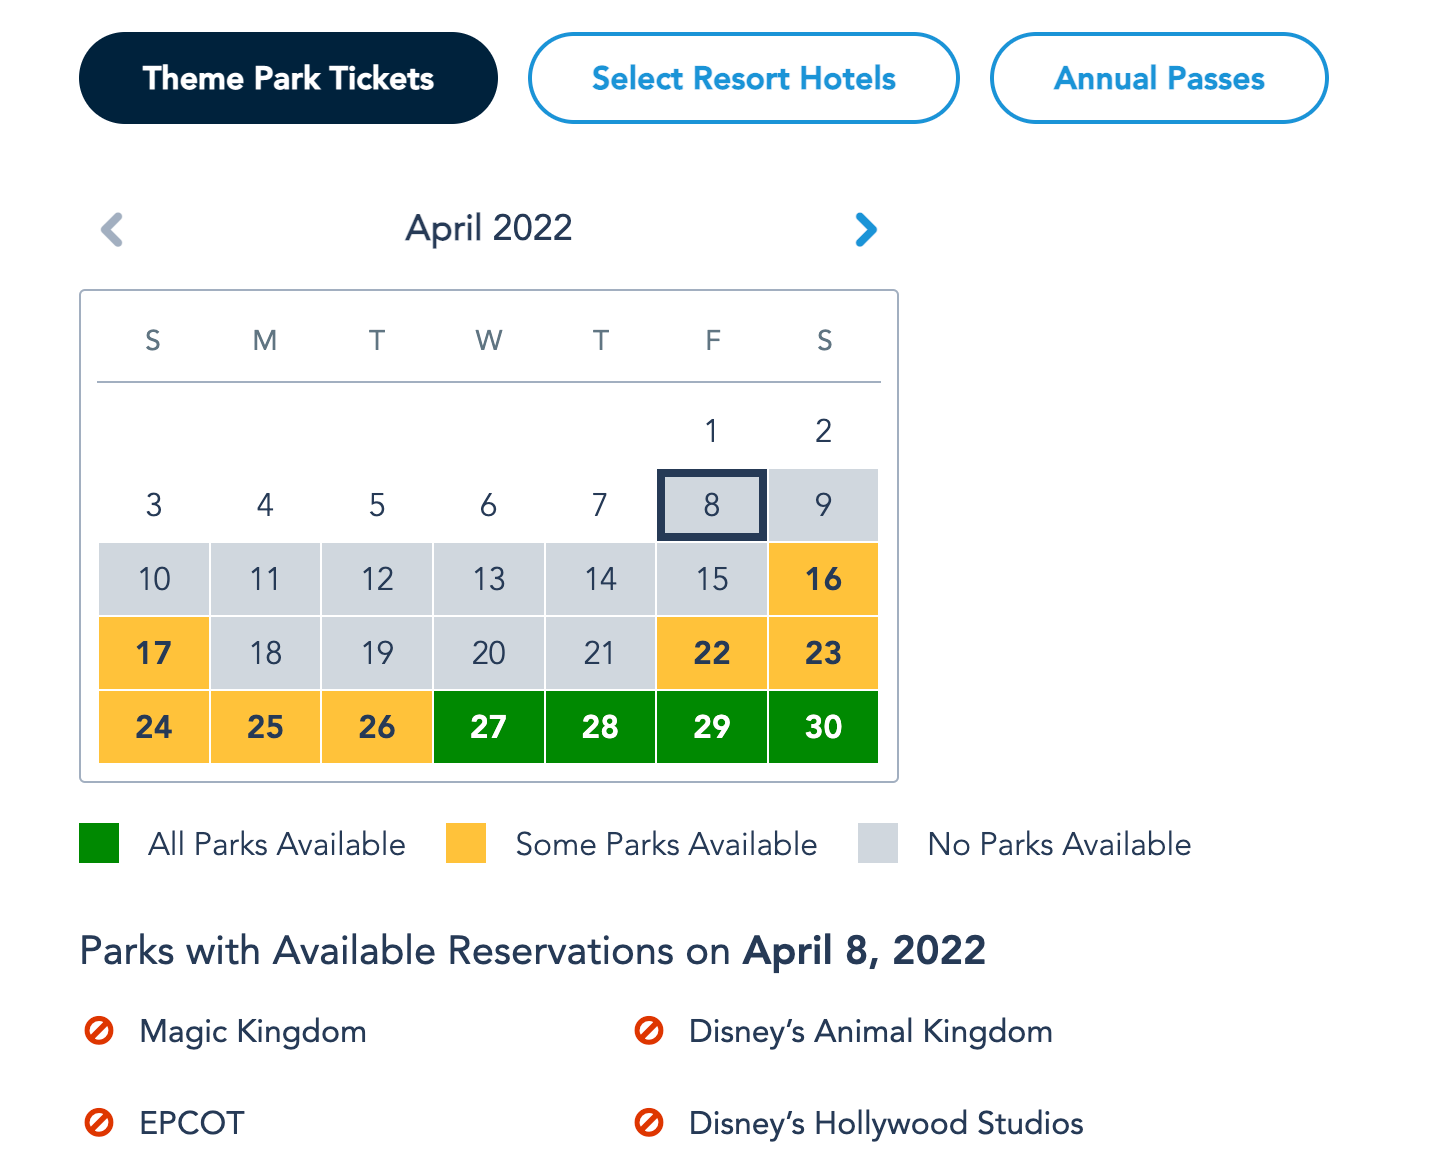This screenshot has height=1175, width=1438.
Task: Click the yellow Some Parks Available swatch
Action: (x=466, y=843)
